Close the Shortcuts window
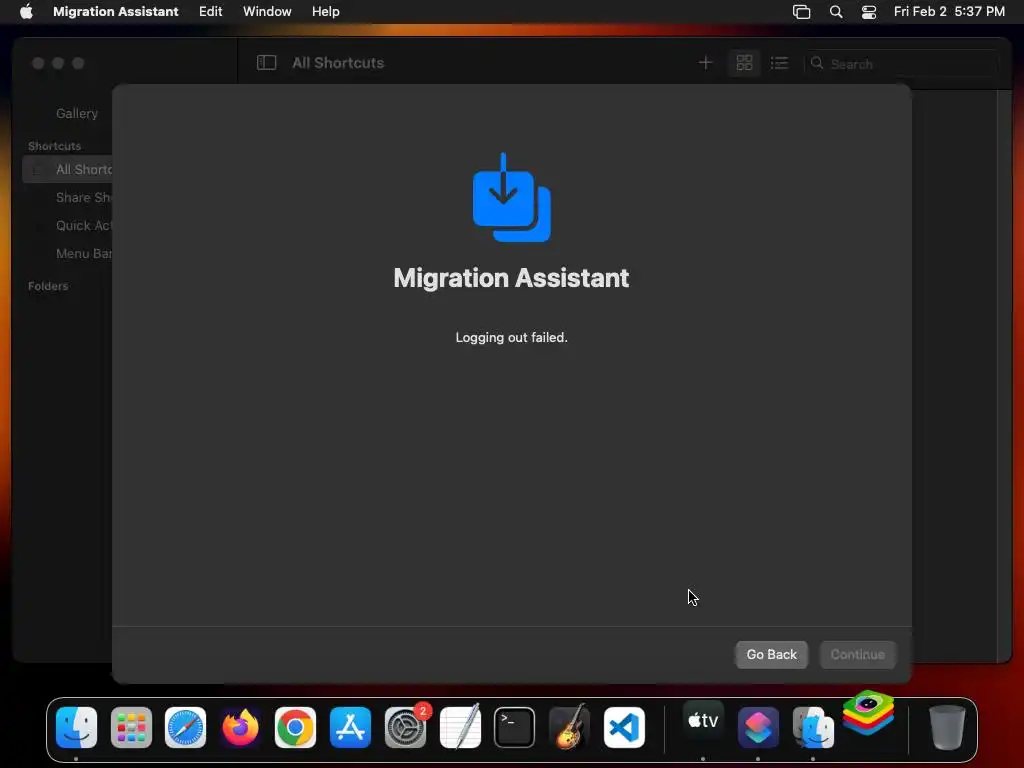This screenshot has height=768, width=1024. point(38,63)
